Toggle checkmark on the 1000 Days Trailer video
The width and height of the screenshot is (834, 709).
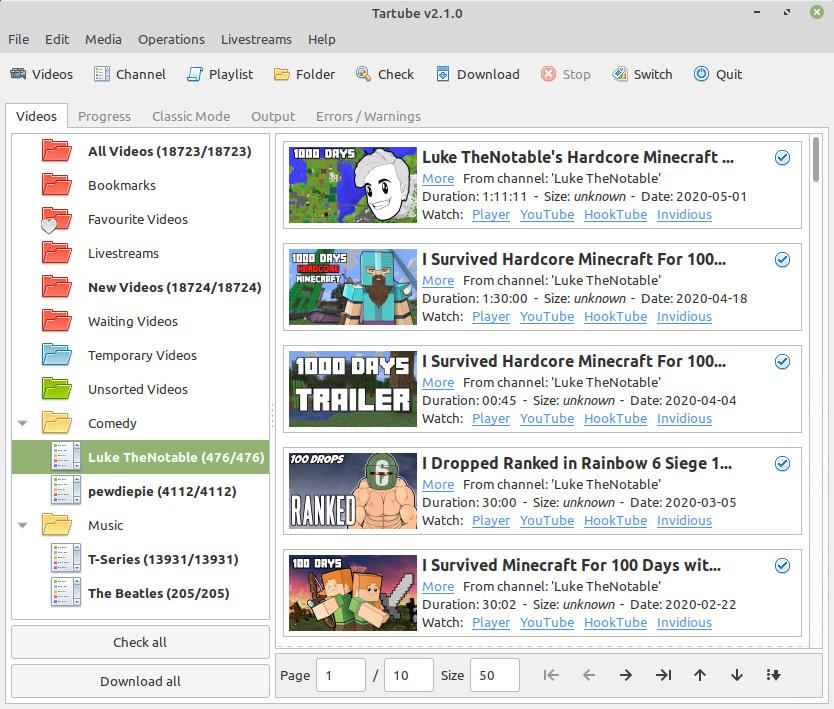point(782,362)
